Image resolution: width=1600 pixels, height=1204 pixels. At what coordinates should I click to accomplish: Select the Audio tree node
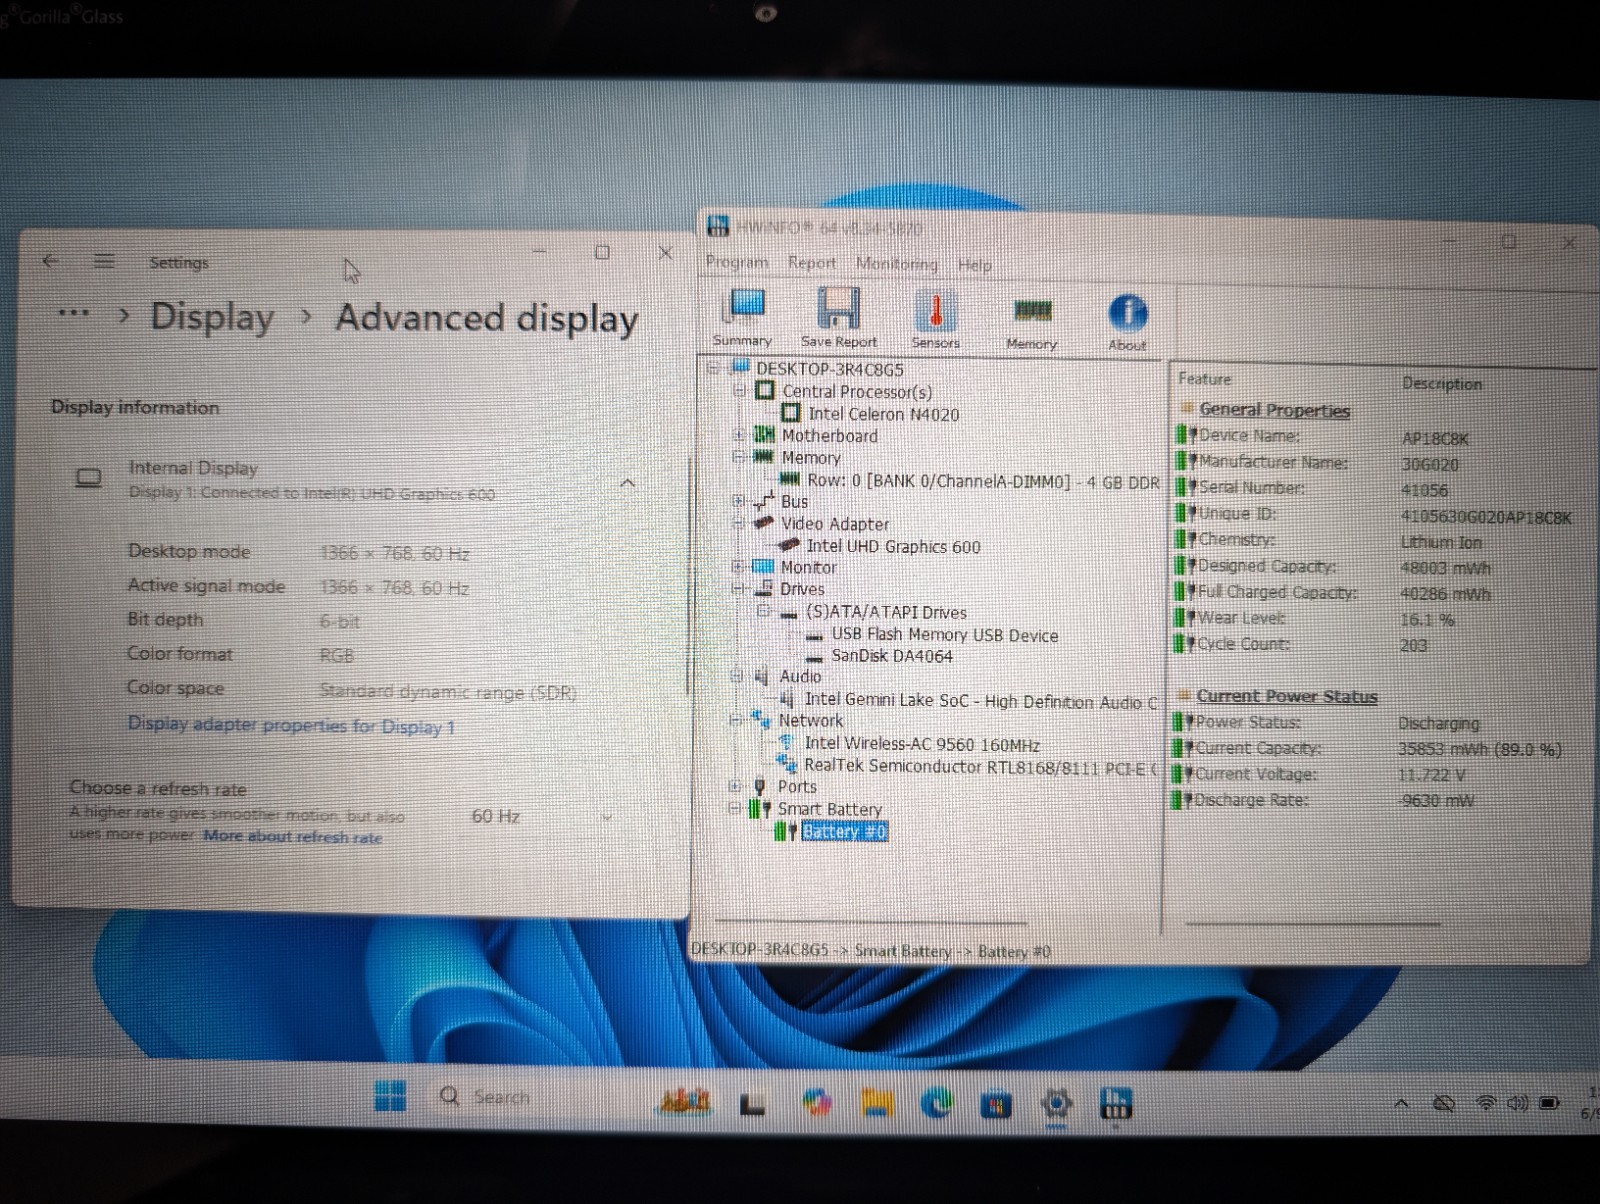click(x=800, y=677)
